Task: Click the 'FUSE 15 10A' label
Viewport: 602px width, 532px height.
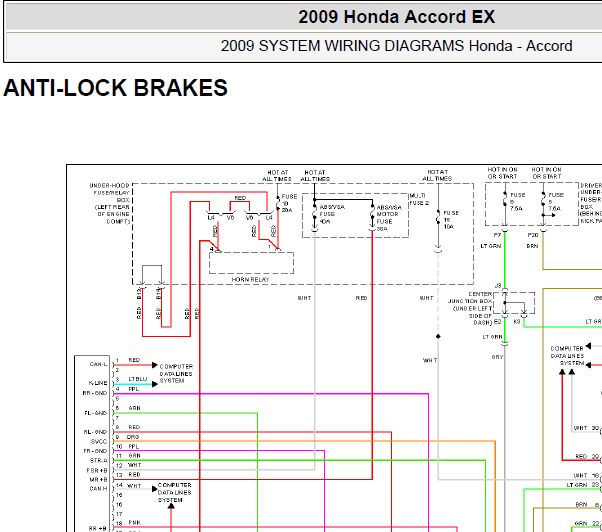Action: [x=451, y=220]
